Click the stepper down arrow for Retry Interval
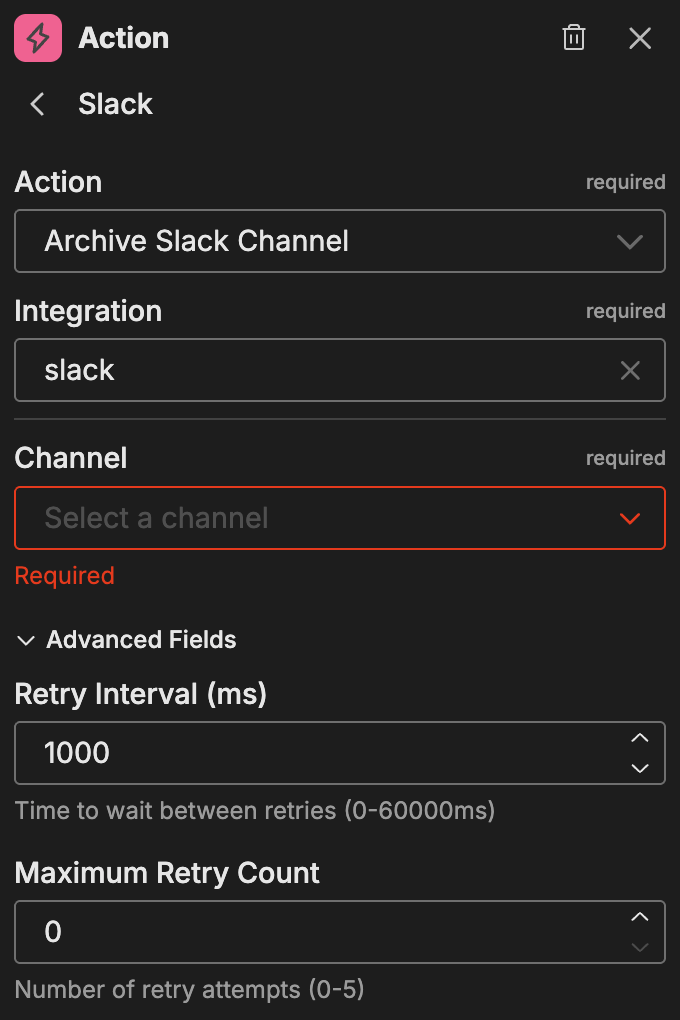 pyautogui.click(x=641, y=767)
